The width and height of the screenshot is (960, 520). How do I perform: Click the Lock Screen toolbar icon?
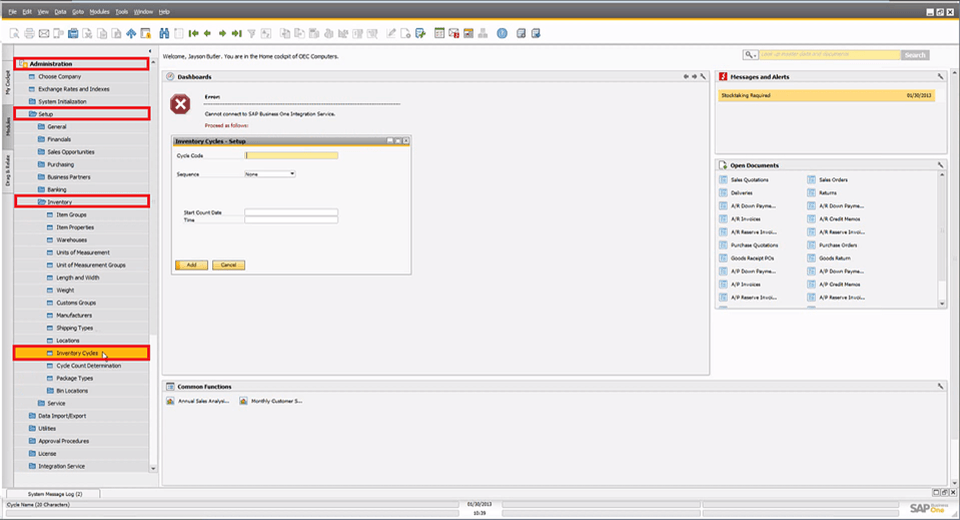point(146,34)
